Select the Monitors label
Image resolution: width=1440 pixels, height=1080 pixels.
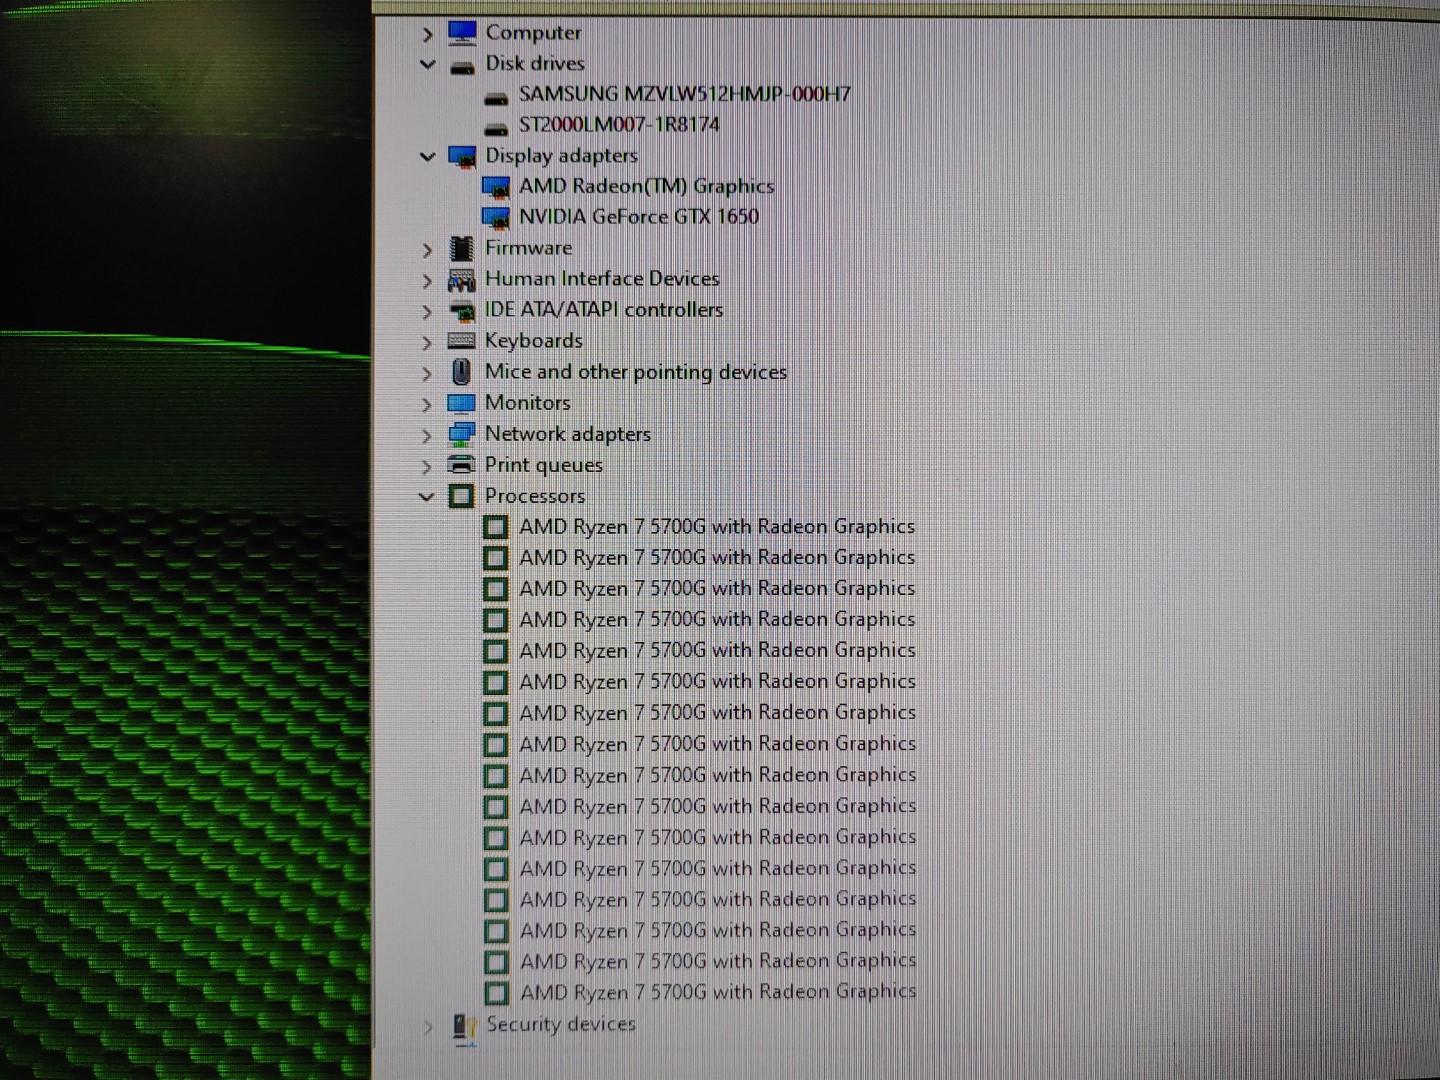pos(527,403)
